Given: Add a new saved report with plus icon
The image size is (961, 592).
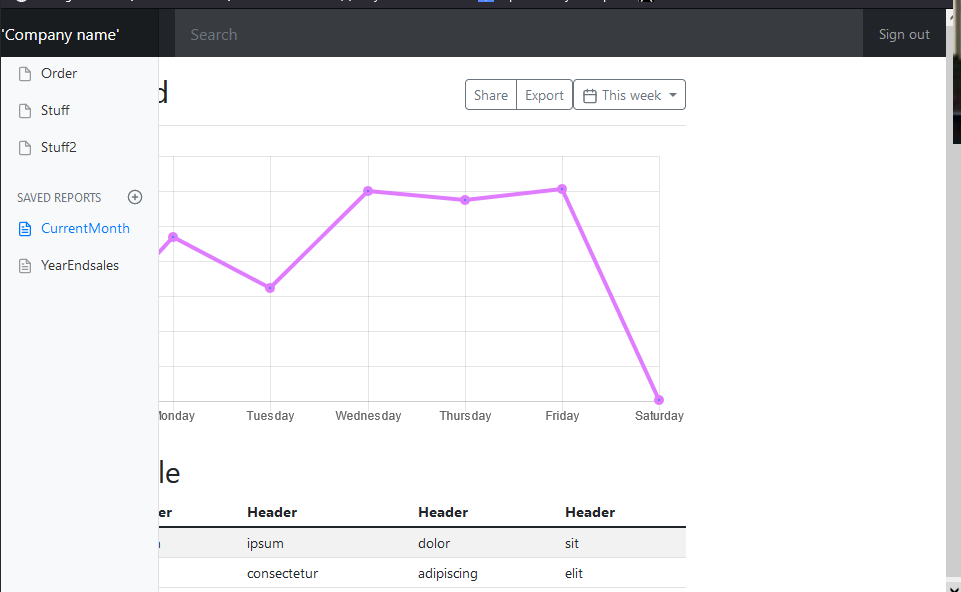Looking at the screenshot, I should [135, 197].
